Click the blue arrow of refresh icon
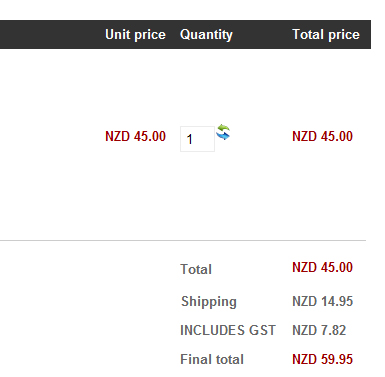Image resolution: width=385 pixels, height=377 pixels. coord(223,135)
